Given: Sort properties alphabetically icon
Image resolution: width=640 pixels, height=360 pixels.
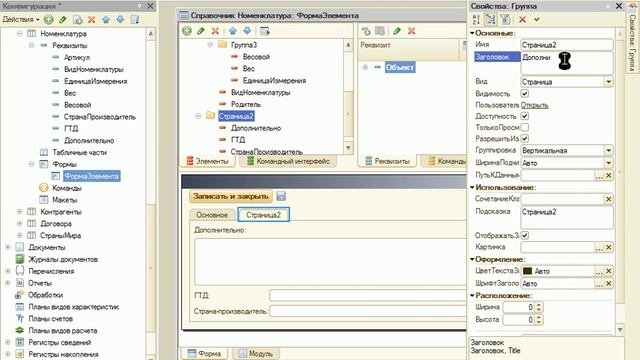Looking at the screenshot, I should pyautogui.click(x=476, y=19).
